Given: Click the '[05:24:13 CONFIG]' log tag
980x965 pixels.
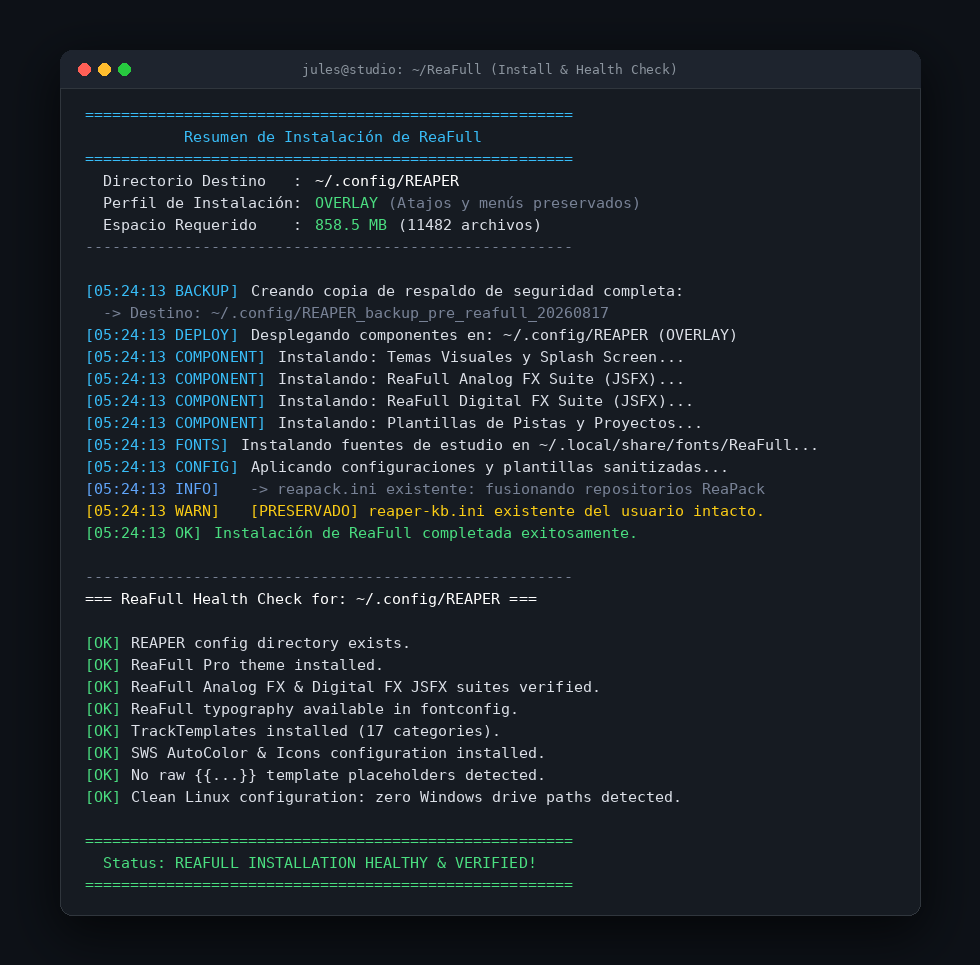Looking at the screenshot, I should point(162,467).
